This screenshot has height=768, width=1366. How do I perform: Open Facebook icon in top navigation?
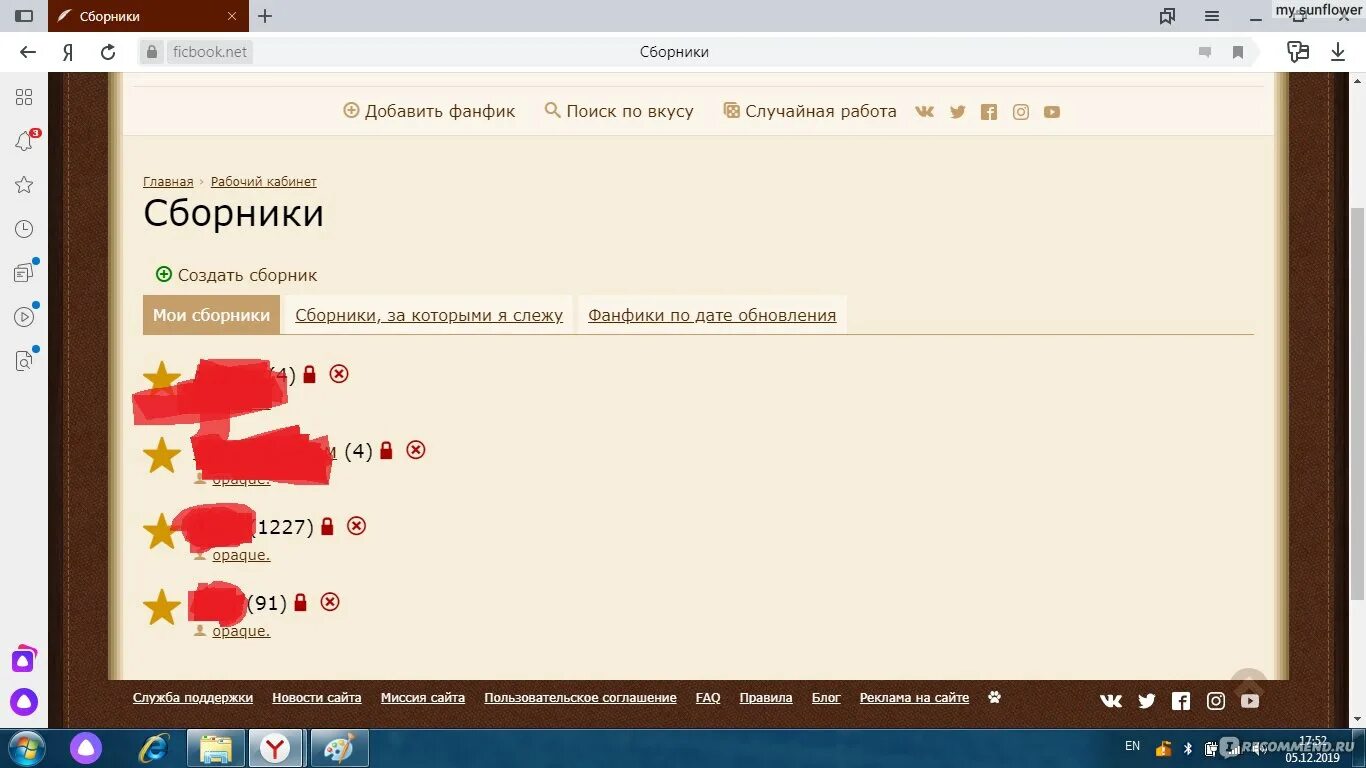989,112
